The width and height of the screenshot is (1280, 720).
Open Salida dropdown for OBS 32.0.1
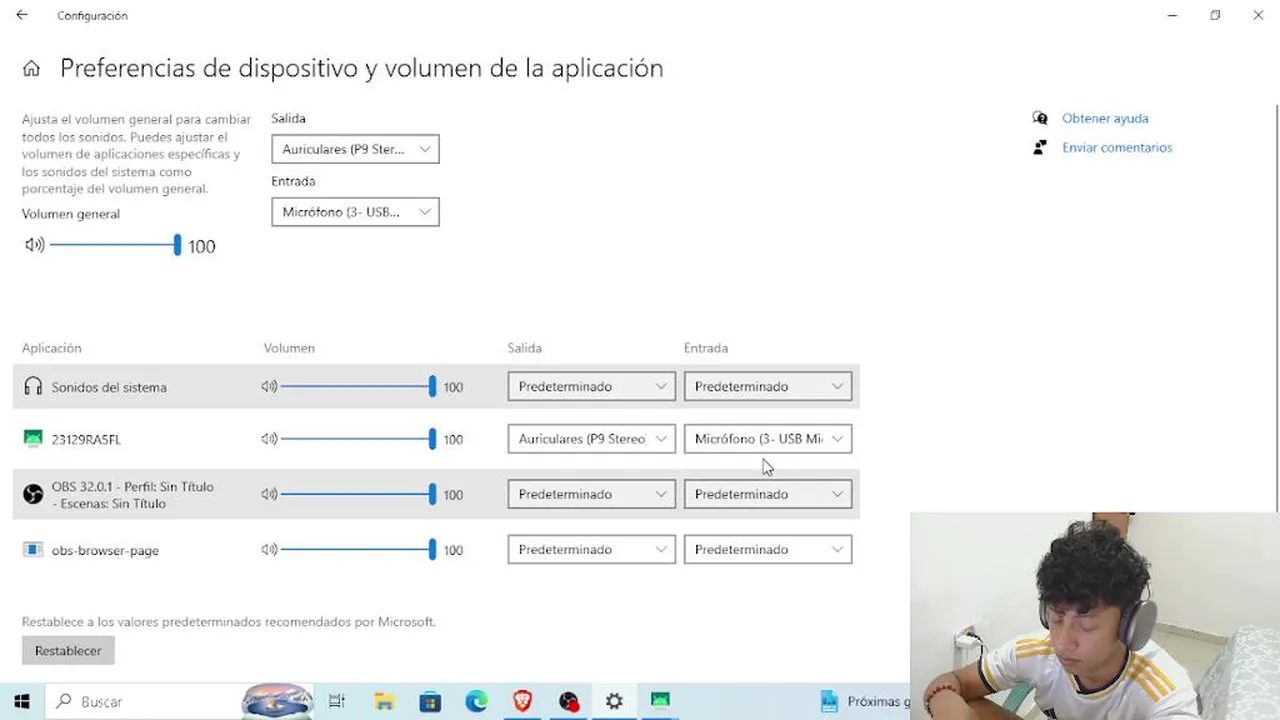pyautogui.click(x=592, y=494)
